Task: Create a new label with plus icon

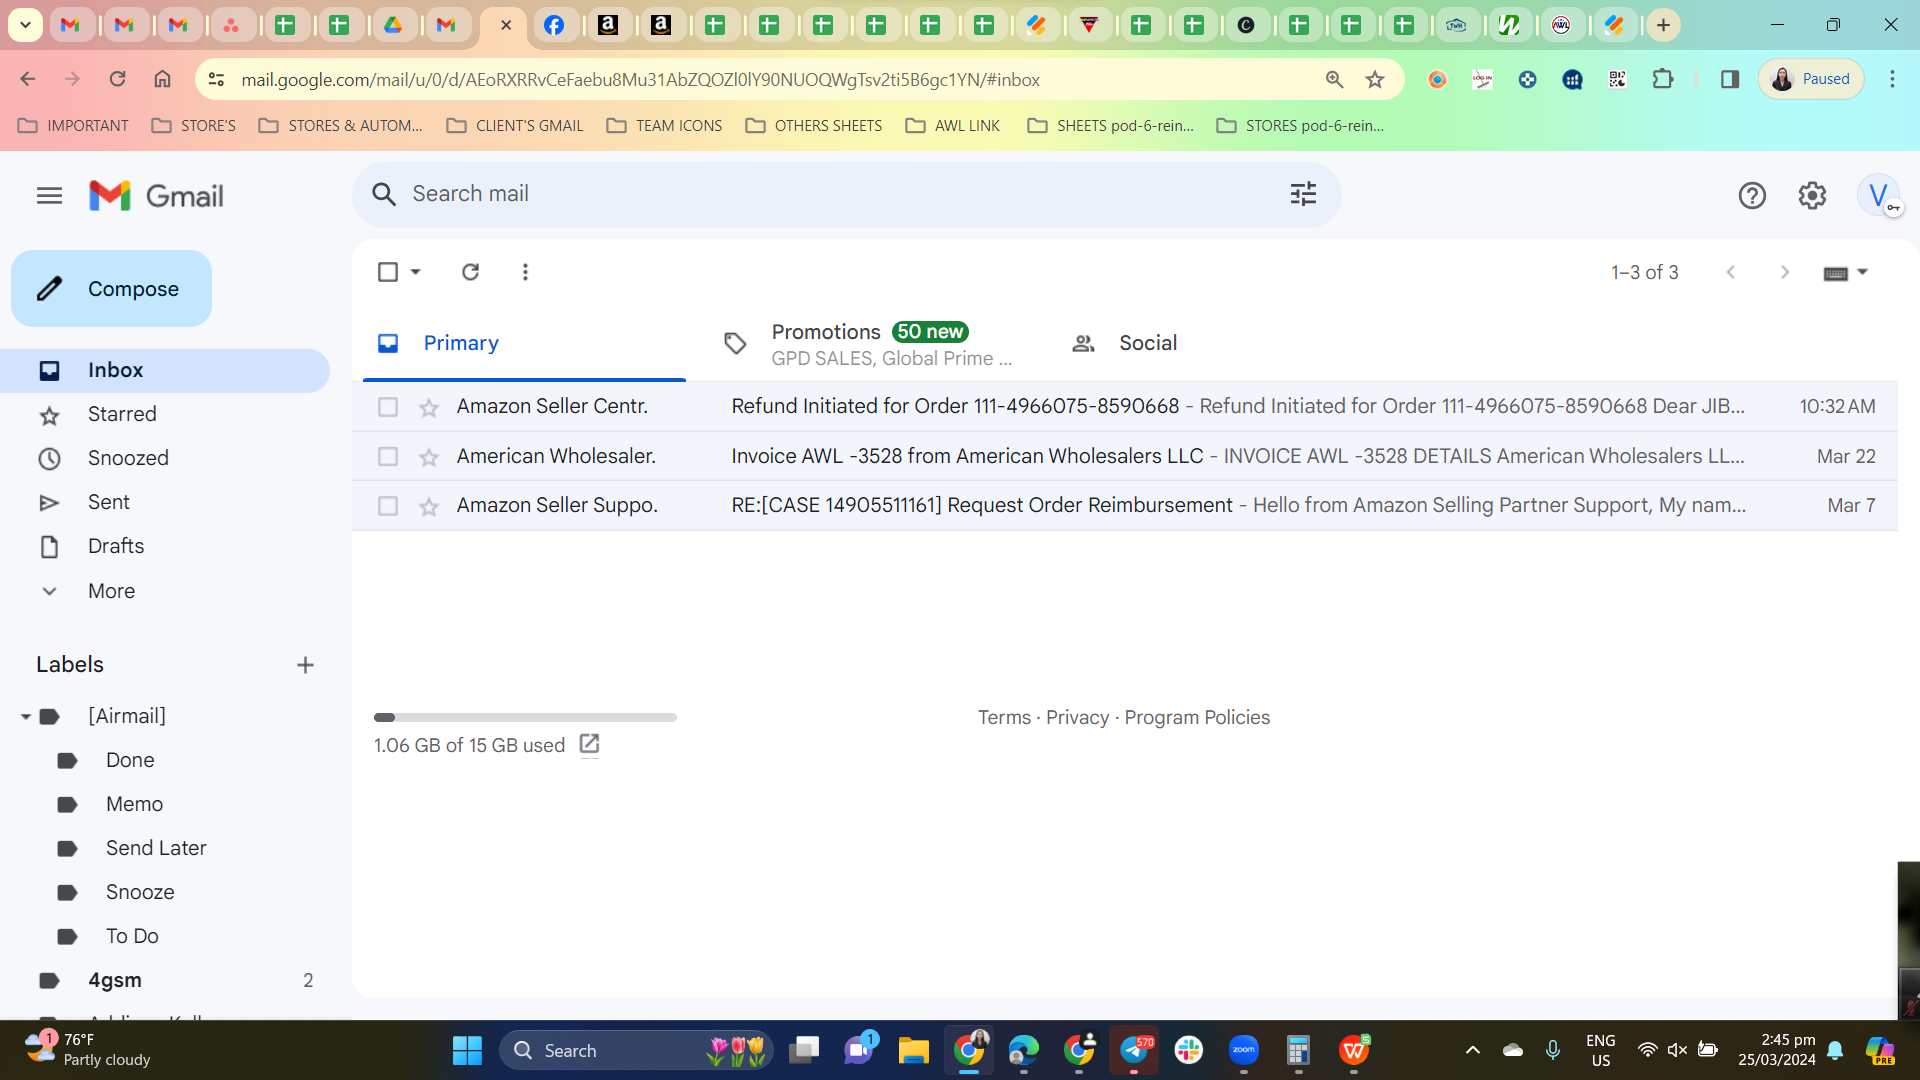Action: click(305, 665)
